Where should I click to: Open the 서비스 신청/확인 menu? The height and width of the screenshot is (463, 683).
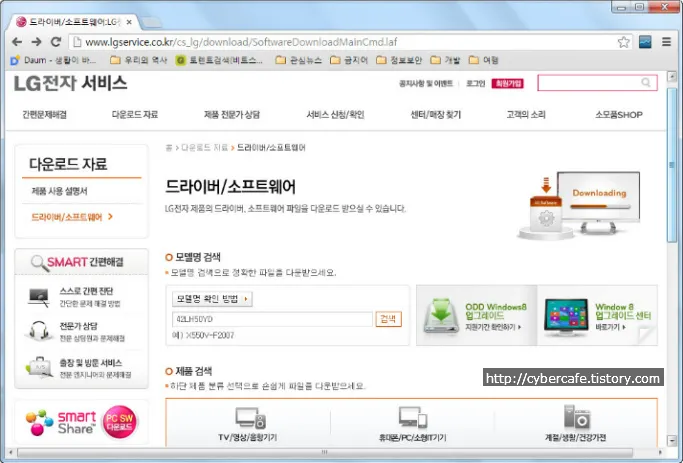[x=335, y=115]
